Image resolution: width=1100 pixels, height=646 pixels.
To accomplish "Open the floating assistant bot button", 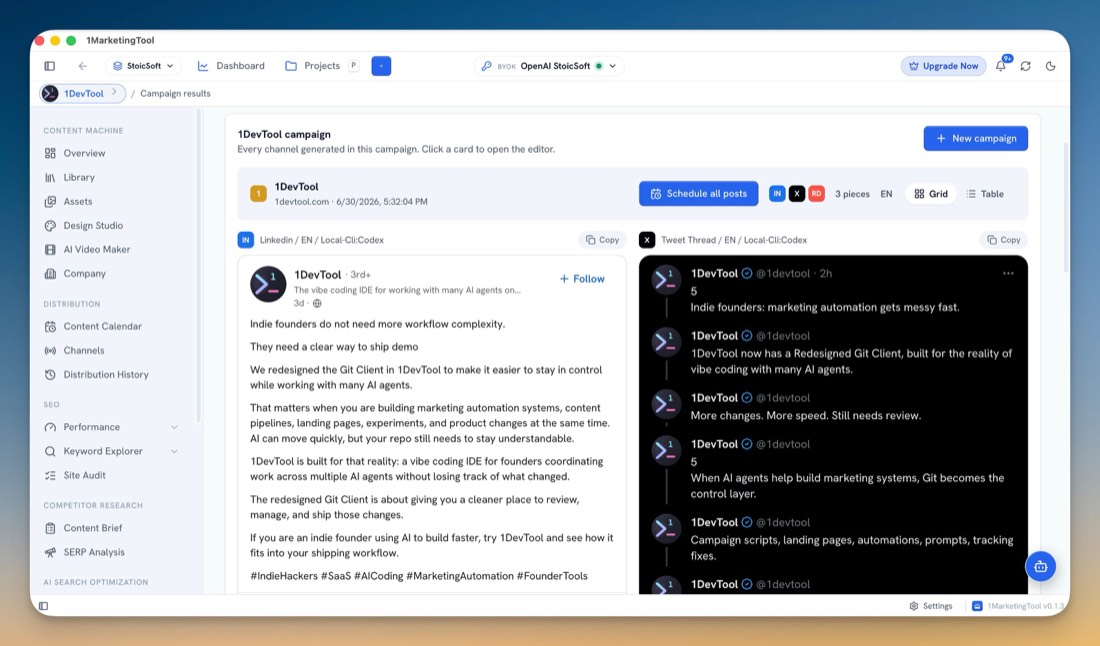I will click(x=1040, y=566).
